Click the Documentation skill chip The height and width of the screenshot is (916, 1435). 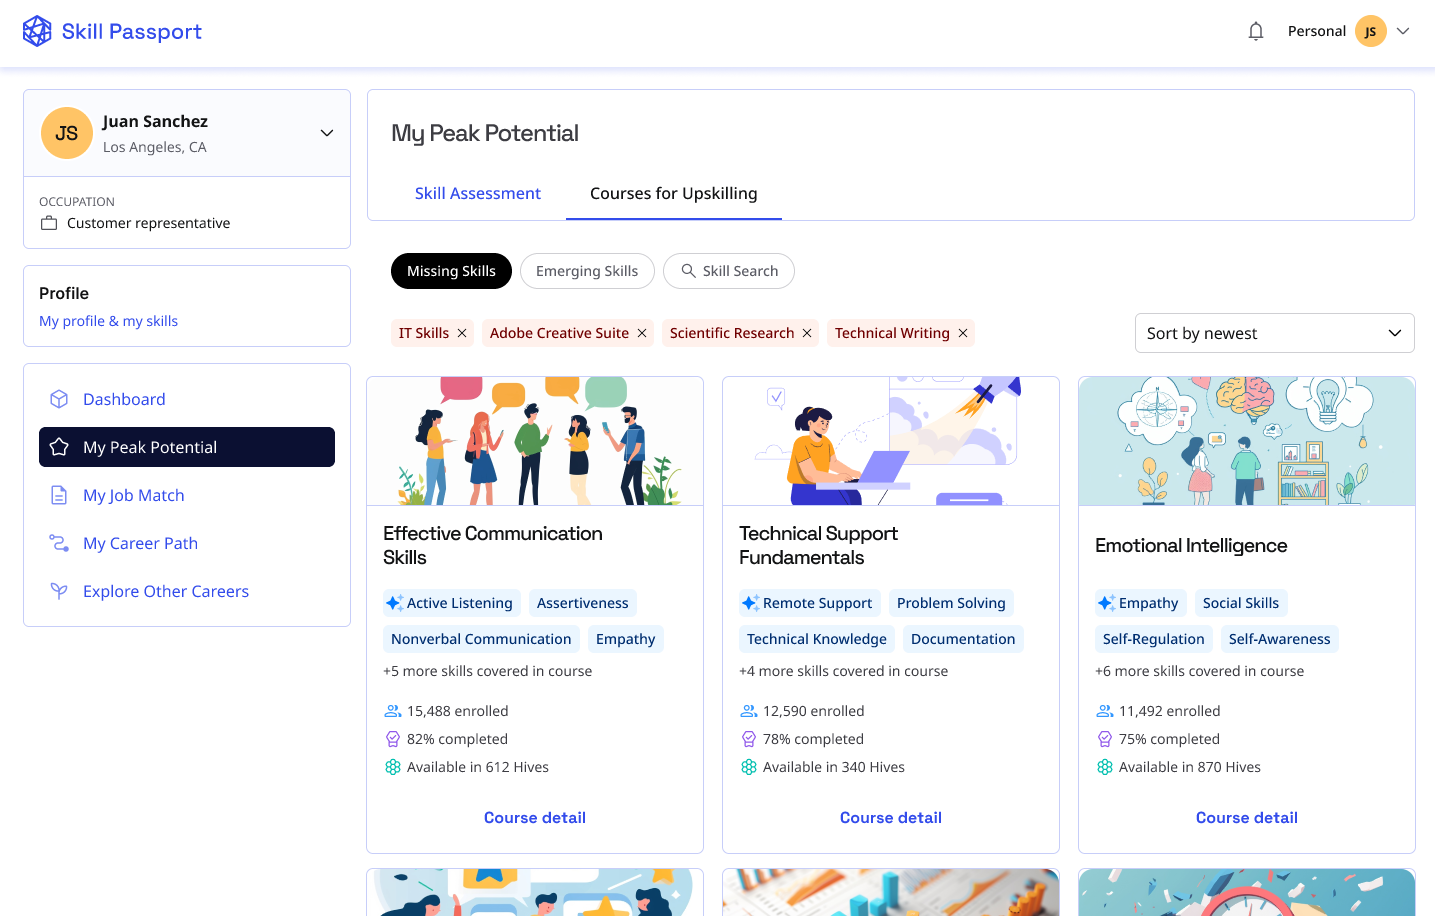963,639
